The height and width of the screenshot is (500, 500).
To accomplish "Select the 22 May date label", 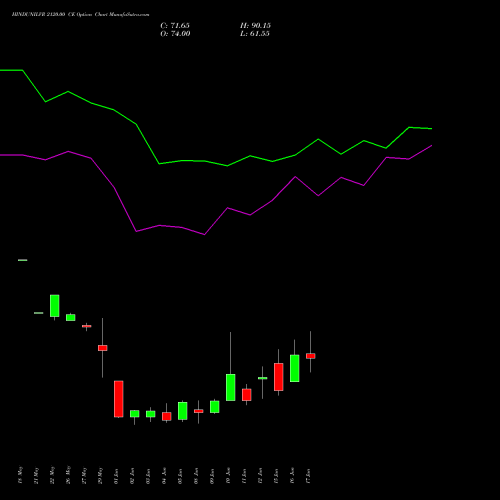I will 52,475.
